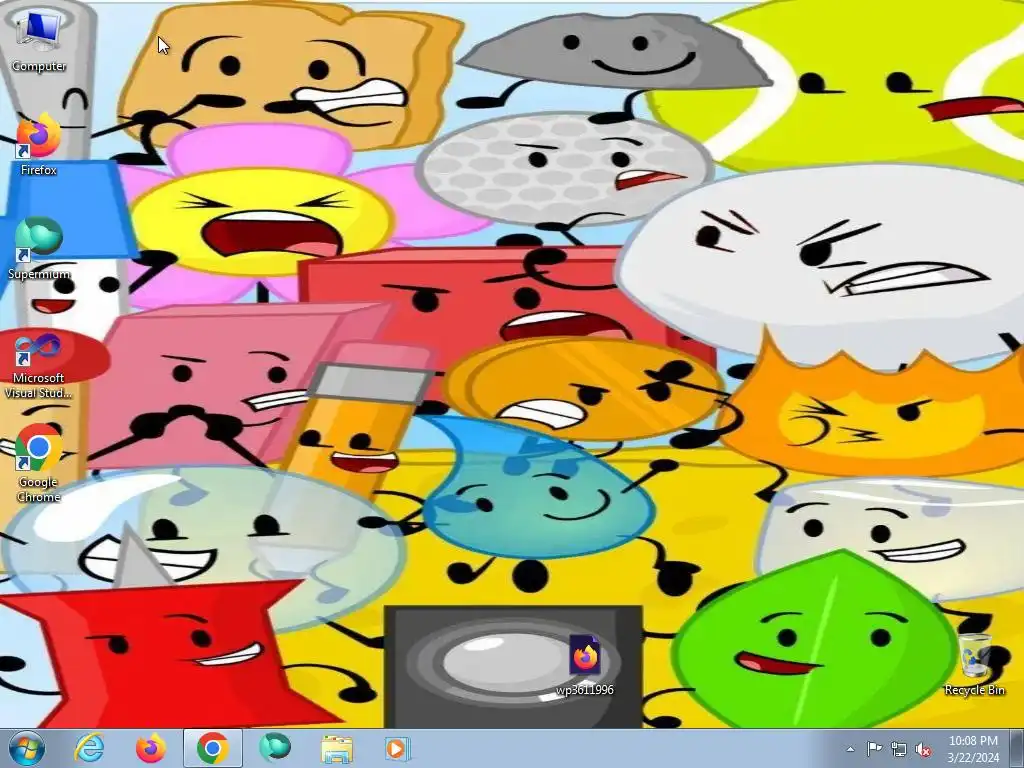Launch Firefox from the taskbar
The width and height of the screenshot is (1024, 768).
tap(151, 748)
